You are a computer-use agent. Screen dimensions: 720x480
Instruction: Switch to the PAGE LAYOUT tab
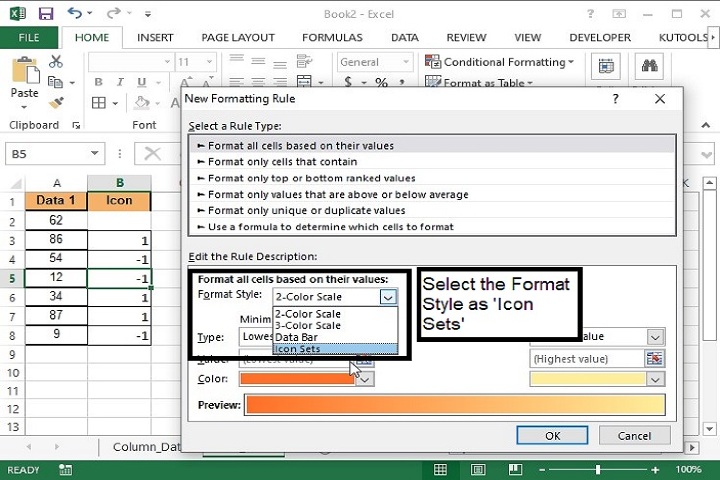point(238,38)
